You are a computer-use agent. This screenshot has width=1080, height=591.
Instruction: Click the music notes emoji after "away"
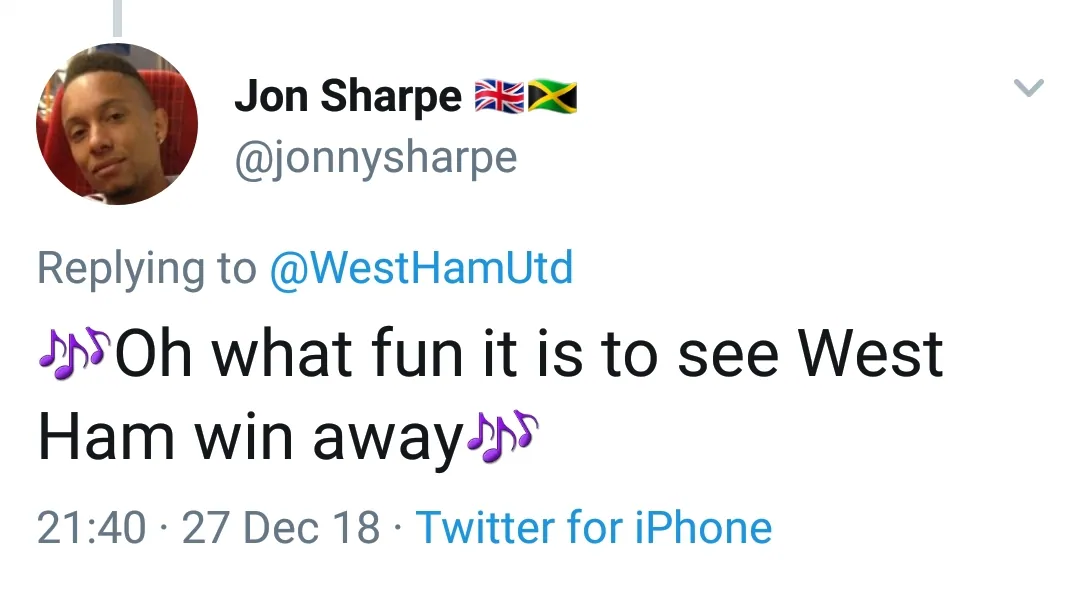click(502, 436)
